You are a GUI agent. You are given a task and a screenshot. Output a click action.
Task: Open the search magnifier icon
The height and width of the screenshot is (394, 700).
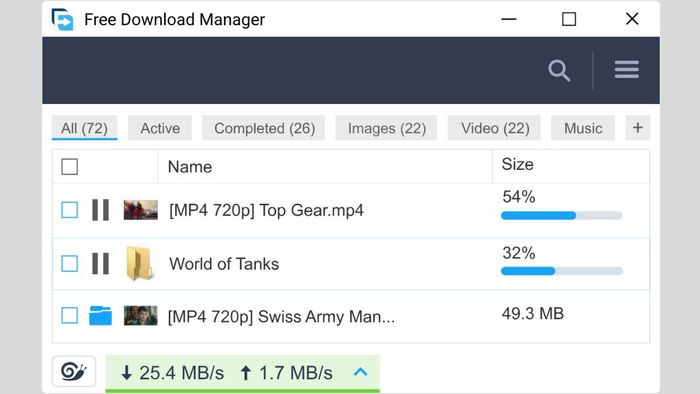(559, 71)
